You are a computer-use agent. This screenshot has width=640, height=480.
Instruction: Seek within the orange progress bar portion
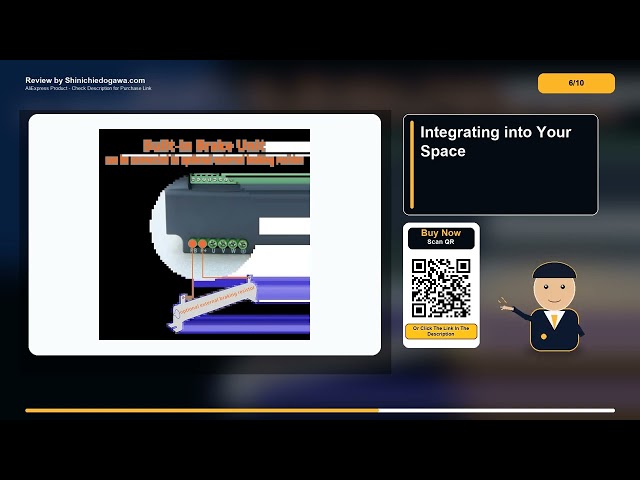point(202,411)
